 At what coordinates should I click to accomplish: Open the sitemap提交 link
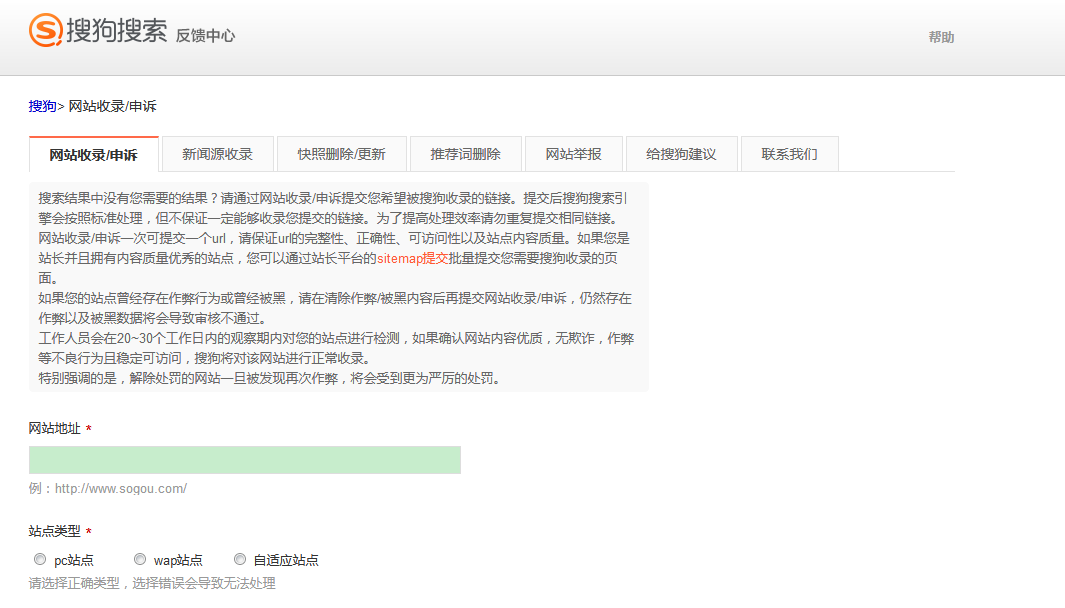tap(412, 258)
